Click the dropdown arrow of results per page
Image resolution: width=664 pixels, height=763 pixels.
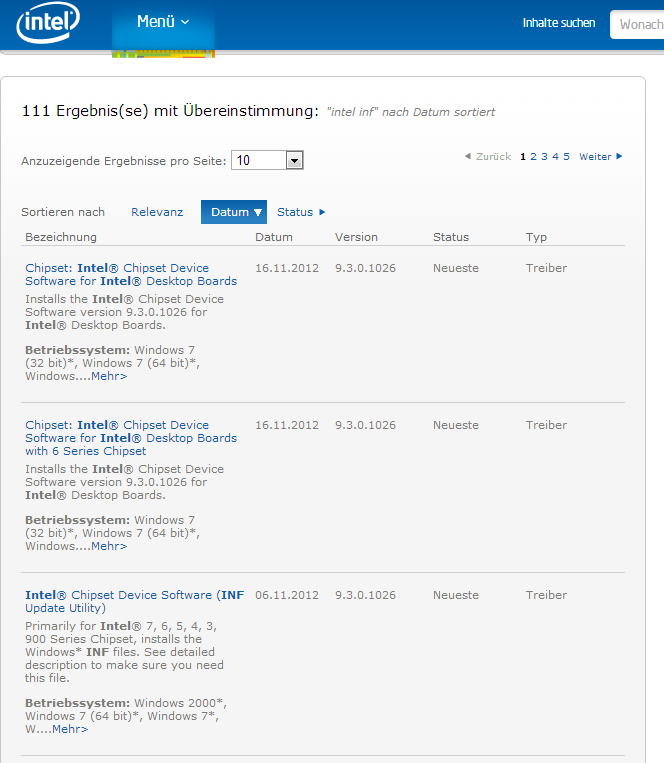pos(294,160)
